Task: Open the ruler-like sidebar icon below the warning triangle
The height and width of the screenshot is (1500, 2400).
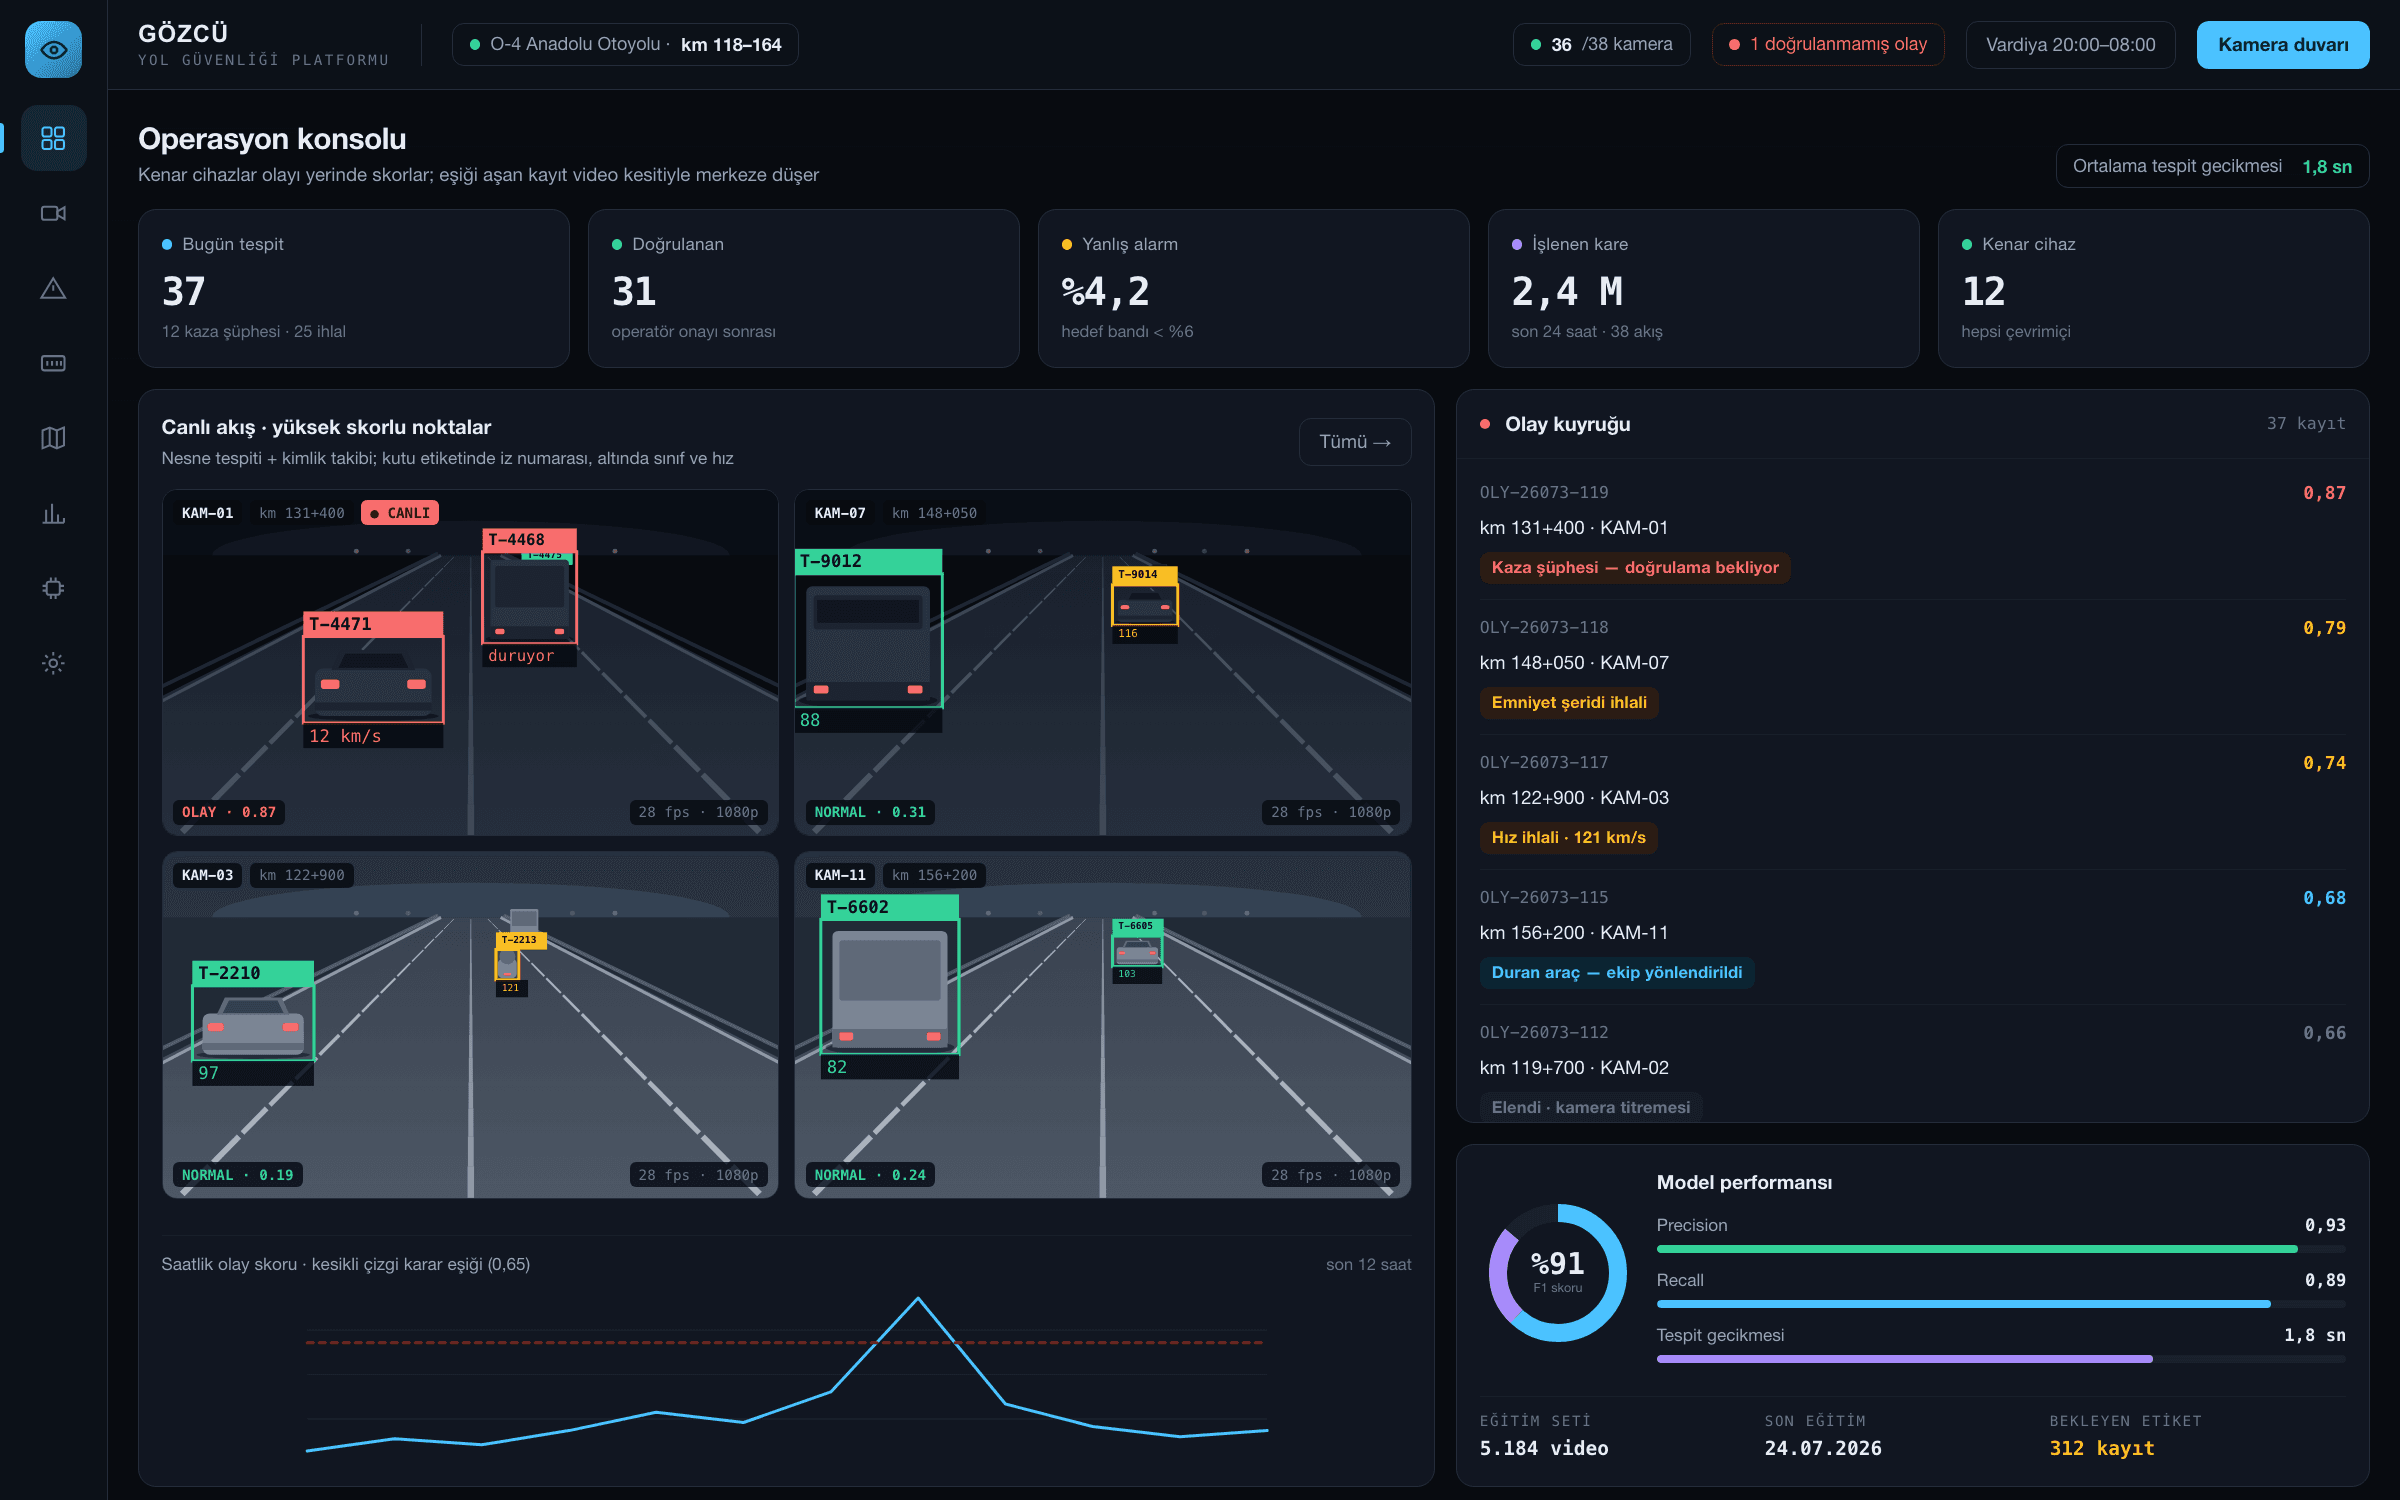Action: tap(53, 363)
